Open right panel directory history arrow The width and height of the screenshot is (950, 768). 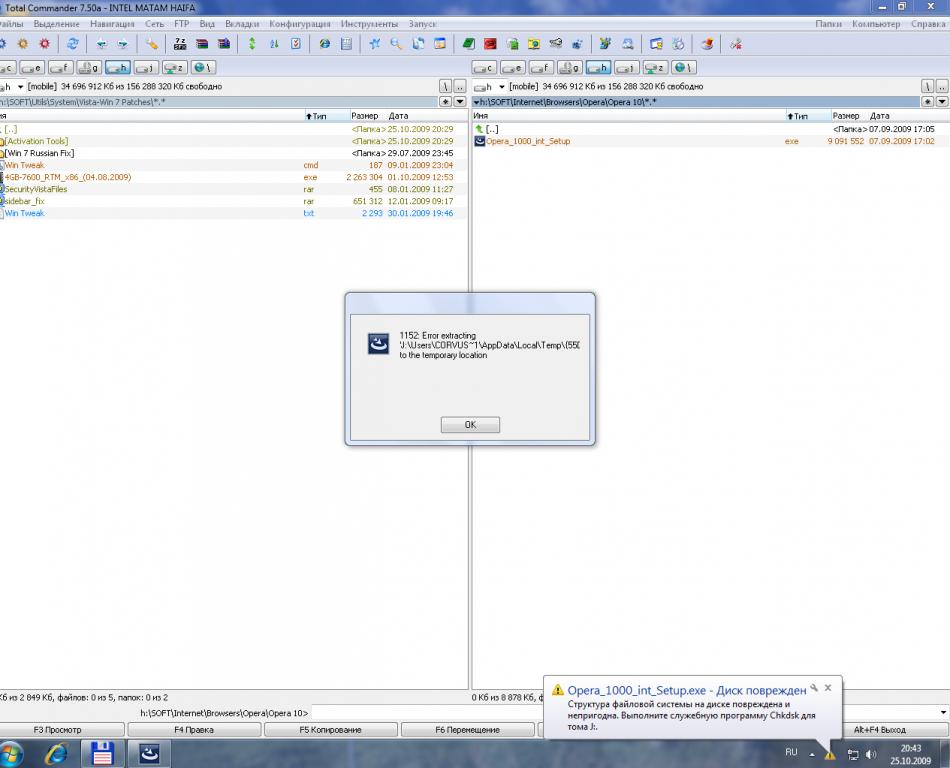click(x=942, y=102)
